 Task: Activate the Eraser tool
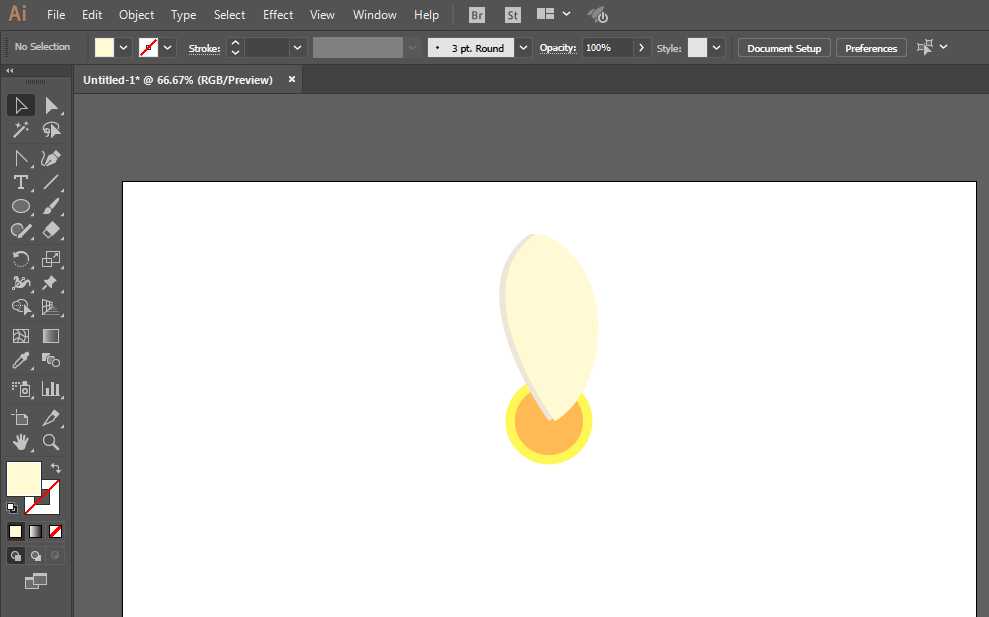click(x=51, y=230)
